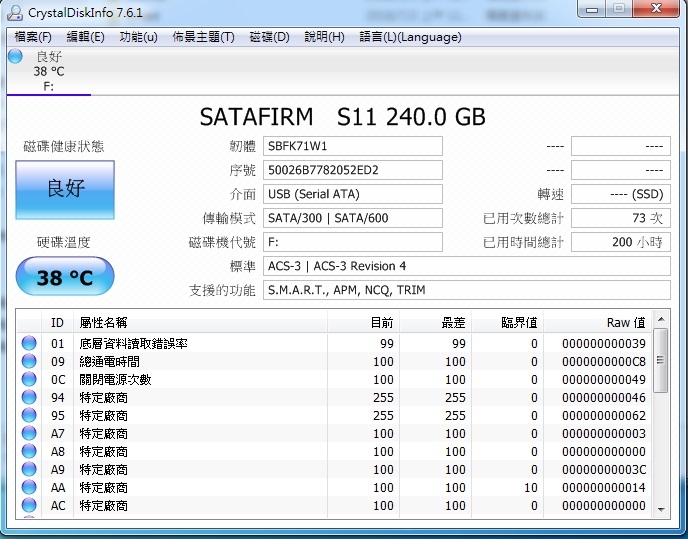This screenshot has height=539, width=688.
Task: Minimize the CrystalDiskInfo window
Action: (x=591, y=9)
